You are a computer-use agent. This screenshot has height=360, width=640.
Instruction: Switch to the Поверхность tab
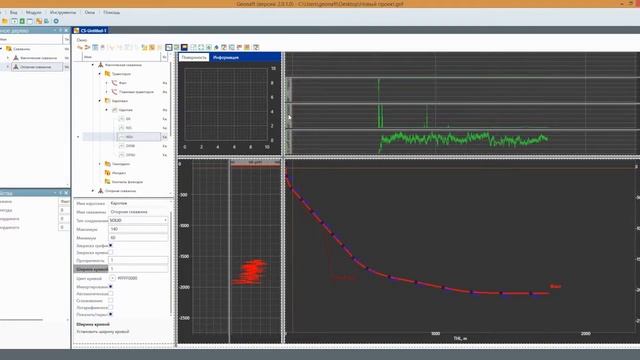(194, 58)
